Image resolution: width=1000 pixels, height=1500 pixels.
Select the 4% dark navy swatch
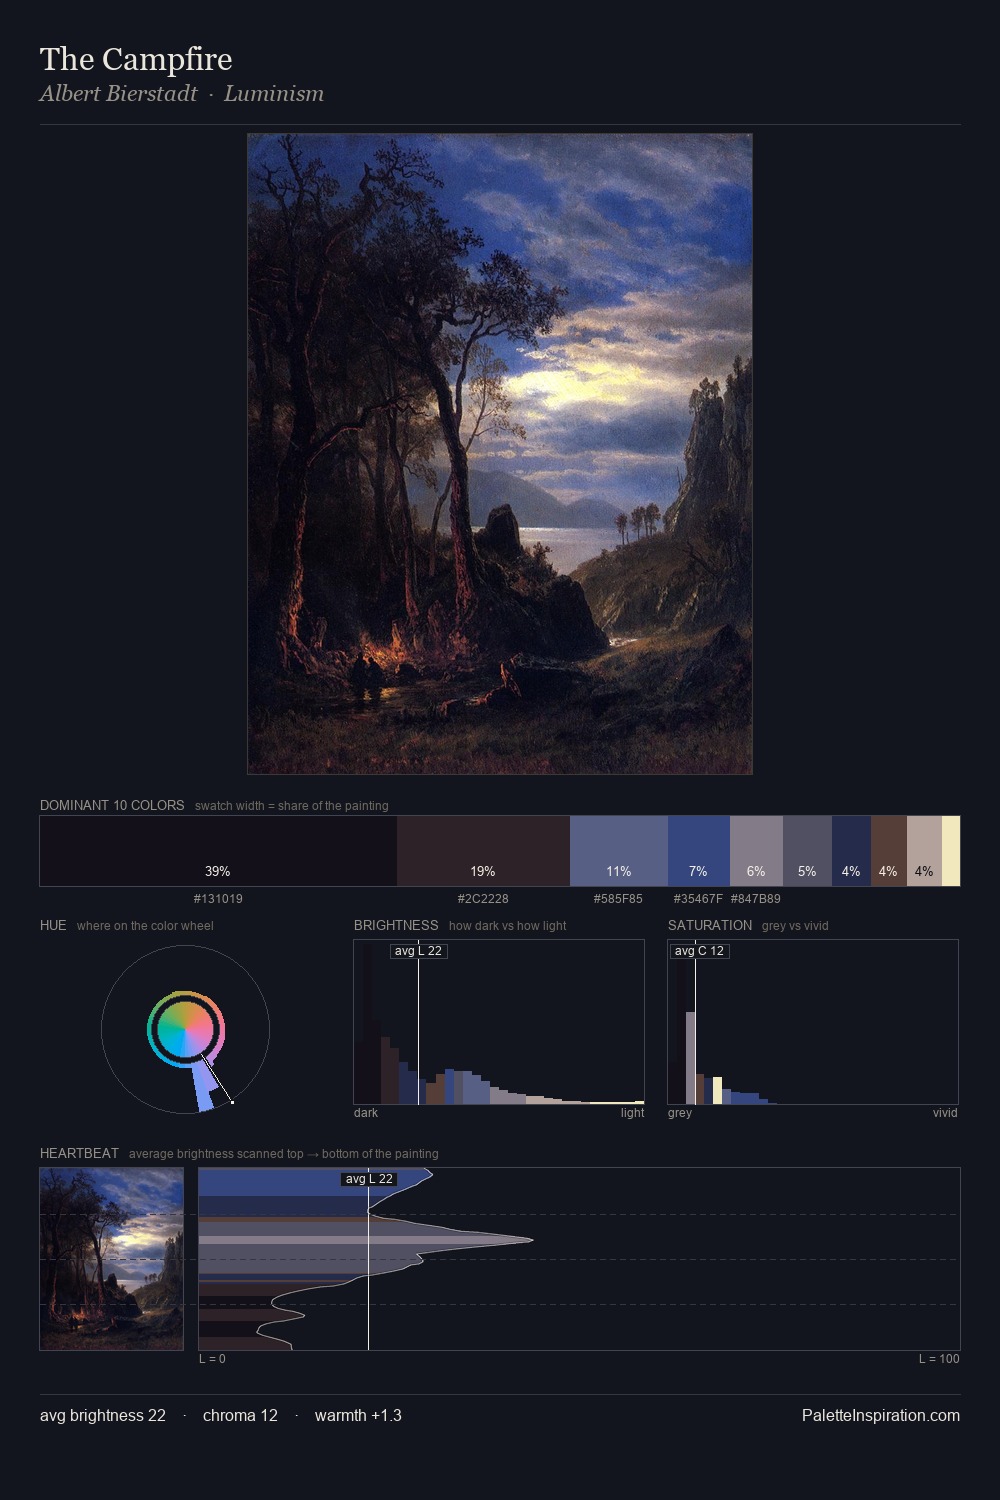coord(851,851)
